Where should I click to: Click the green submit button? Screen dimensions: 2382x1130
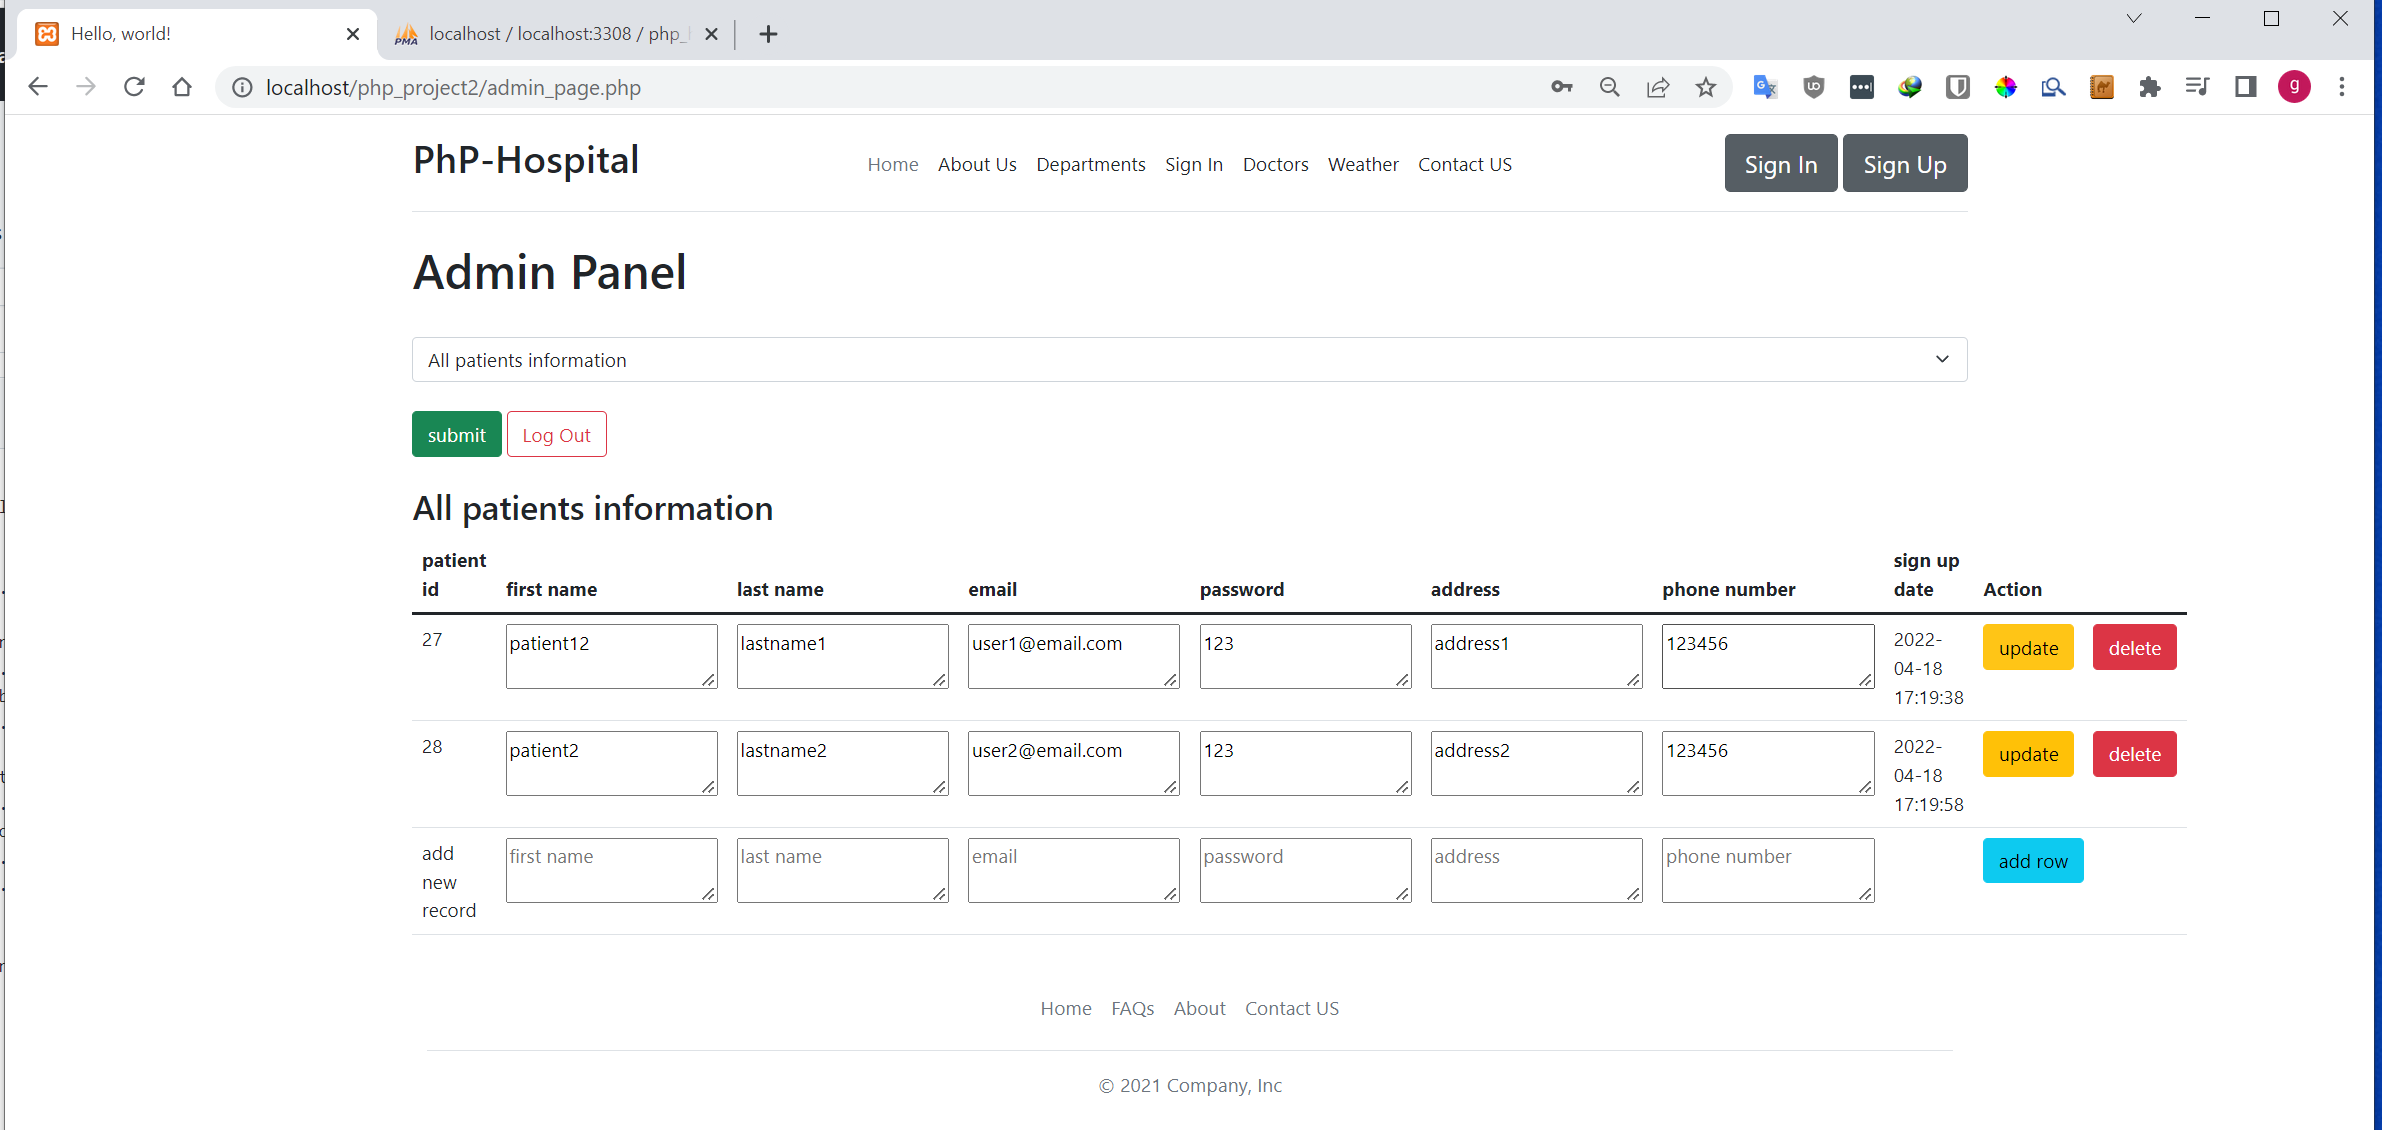point(457,434)
